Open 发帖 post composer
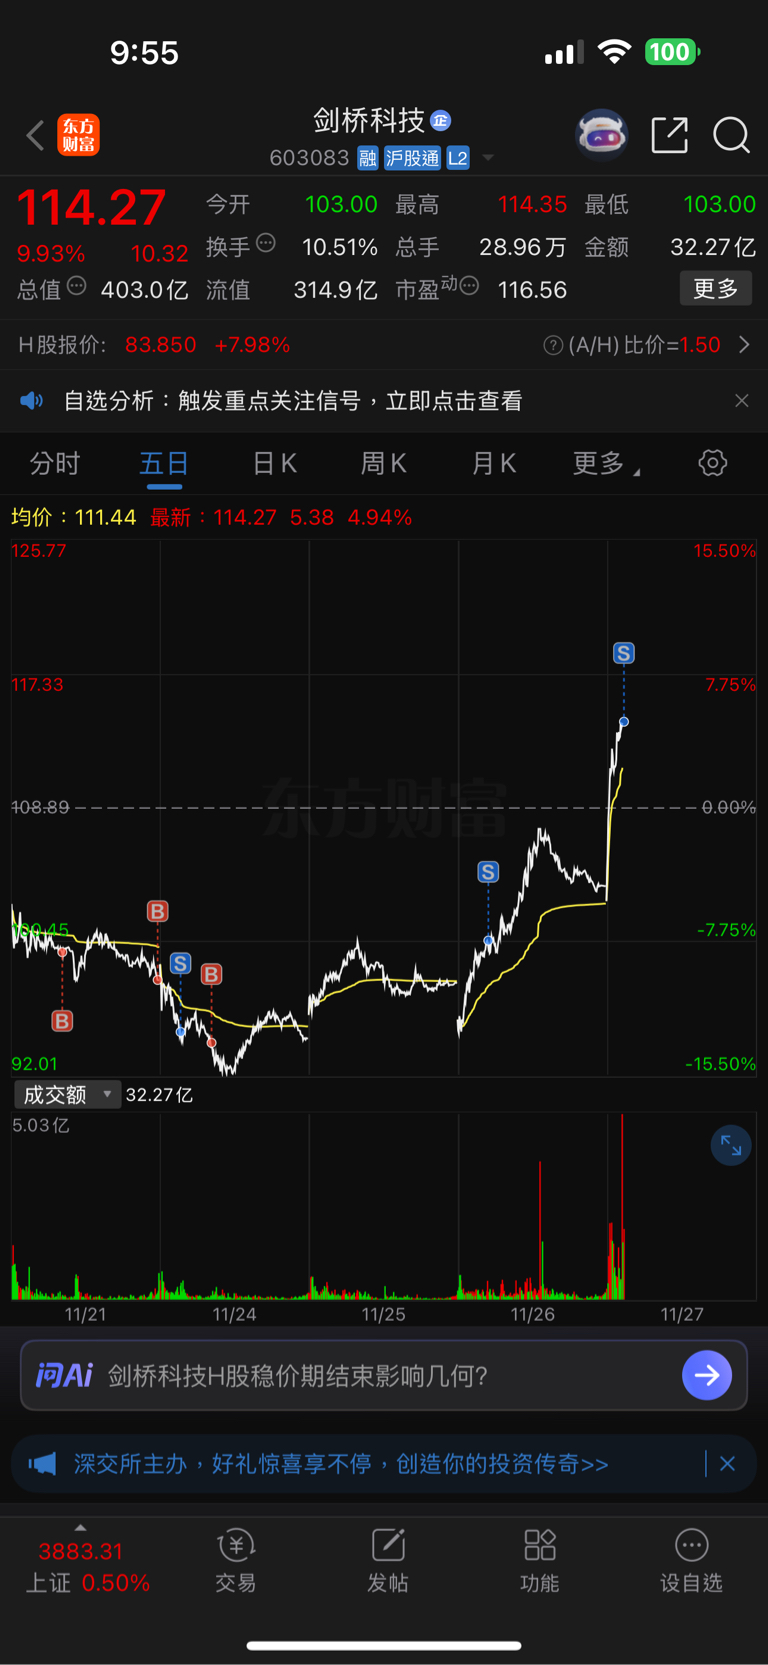 [x=388, y=1561]
